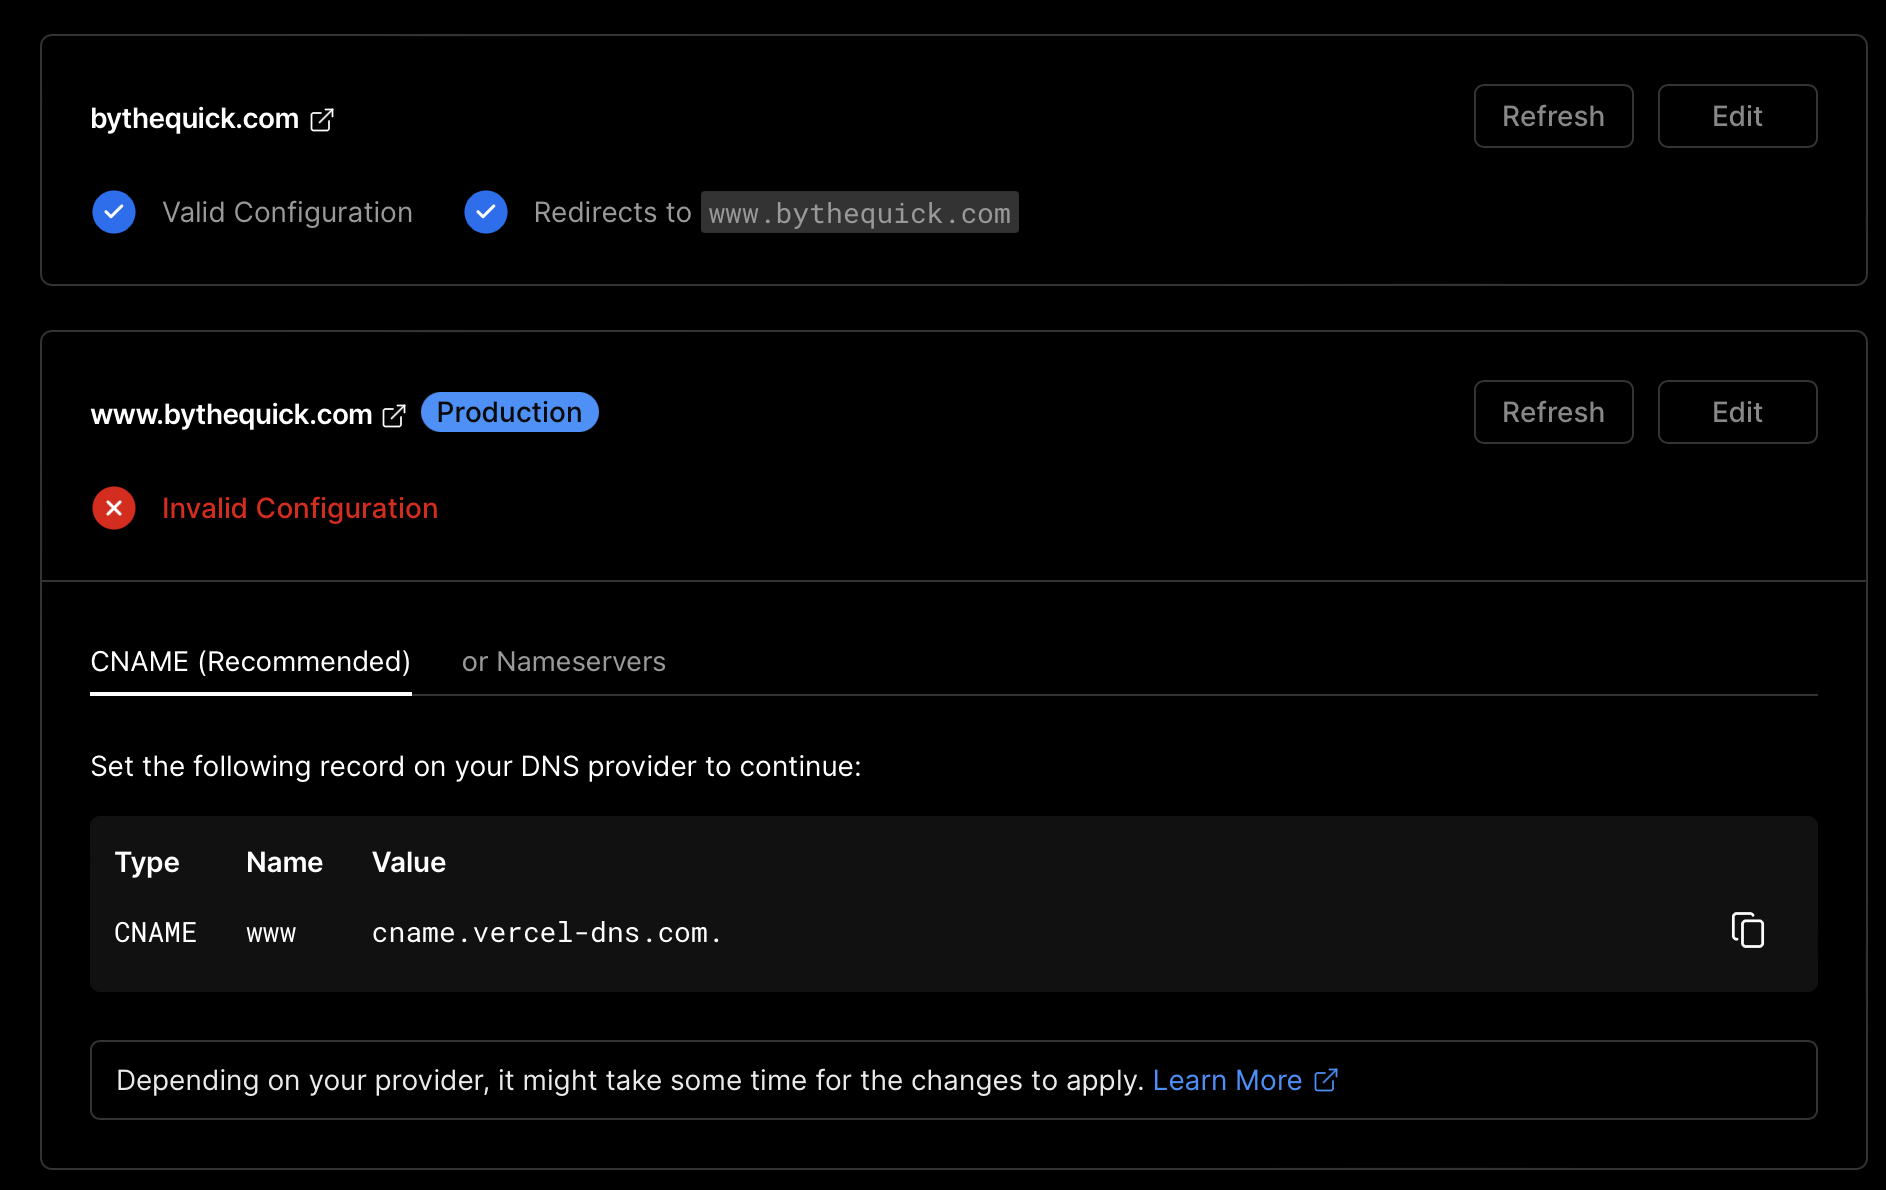Click the Redirects checkmark icon

click(x=486, y=212)
